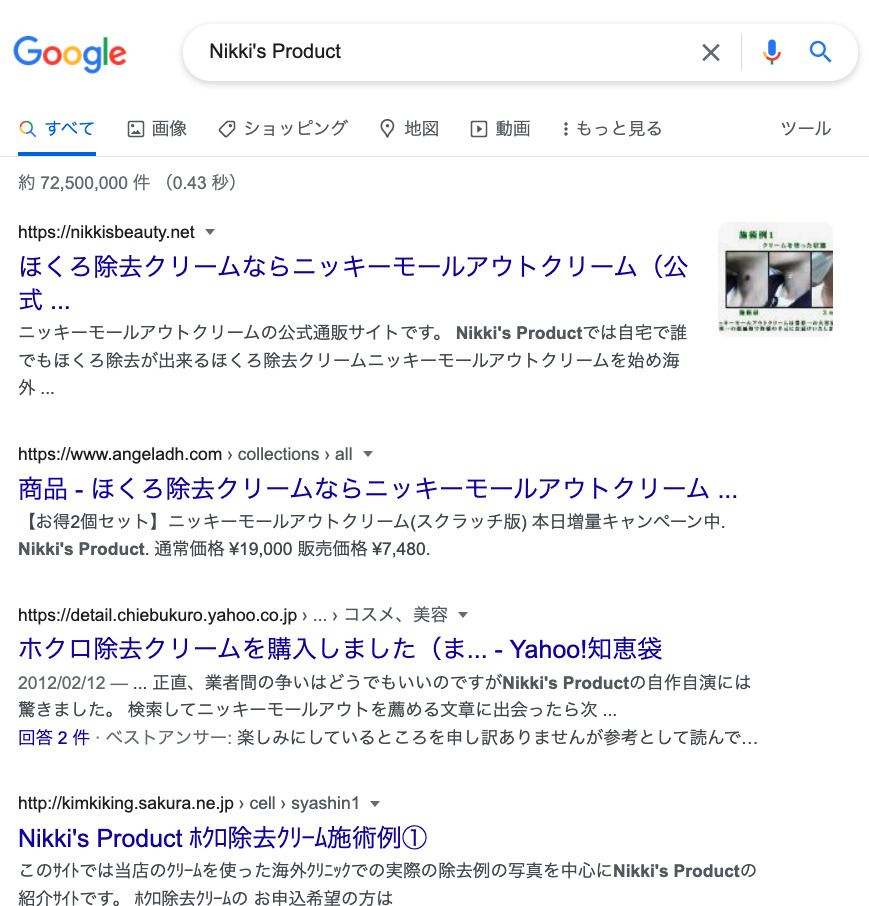Click the Google logo
This screenshot has height=906, width=869.
coord(70,54)
